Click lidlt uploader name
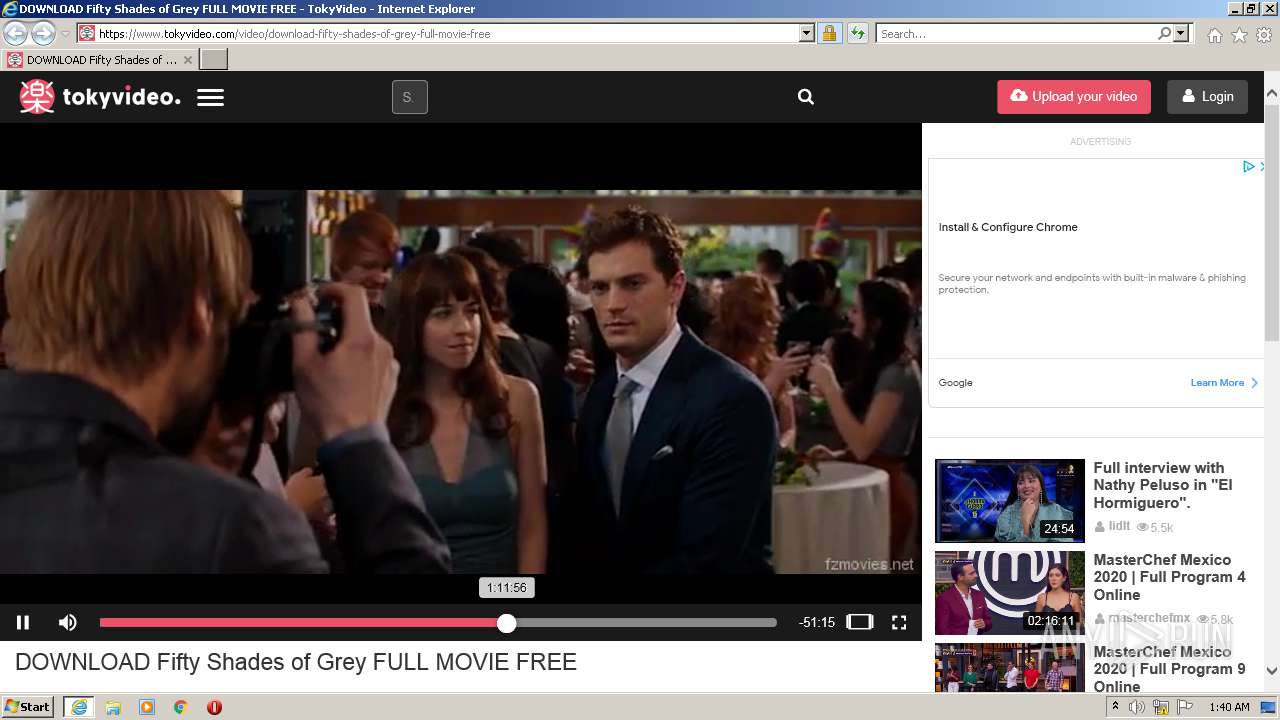This screenshot has width=1280, height=720. coord(1119,526)
